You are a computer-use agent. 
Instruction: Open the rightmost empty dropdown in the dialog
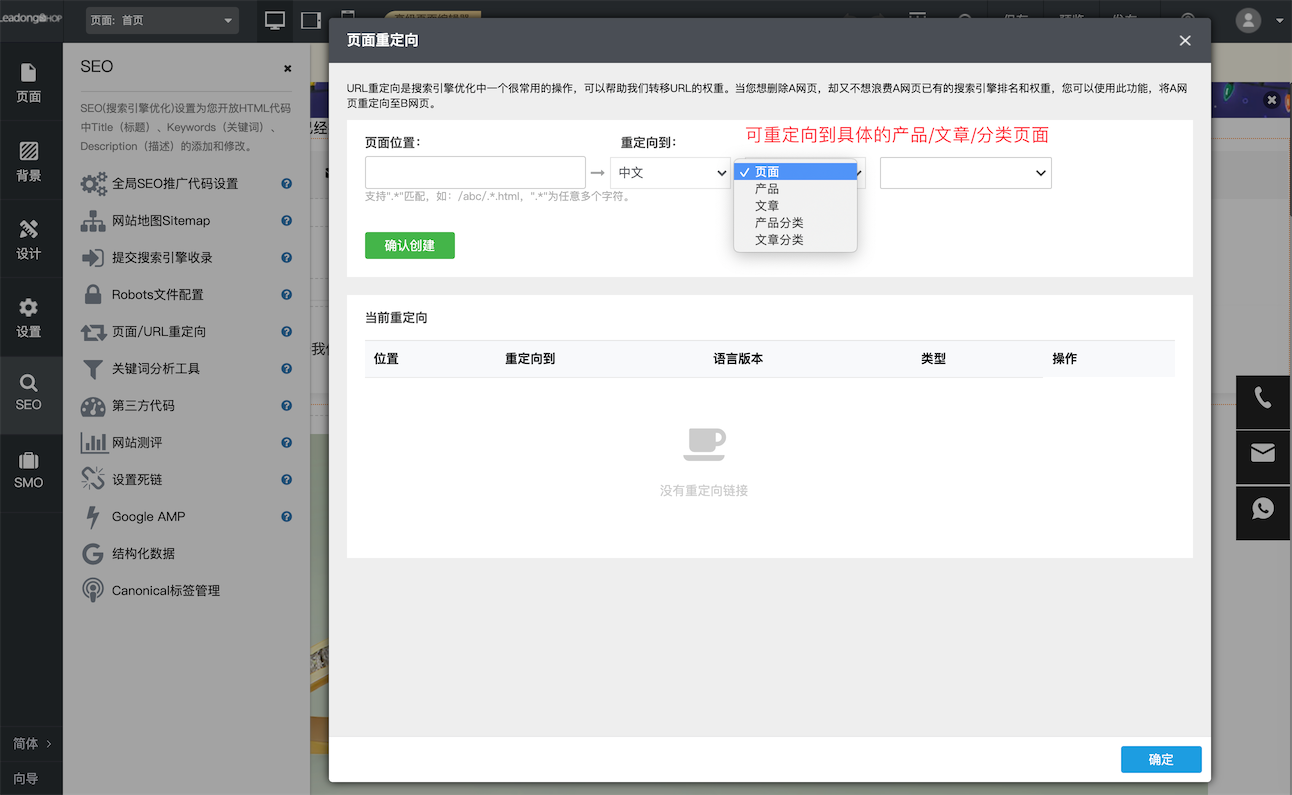pos(964,172)
